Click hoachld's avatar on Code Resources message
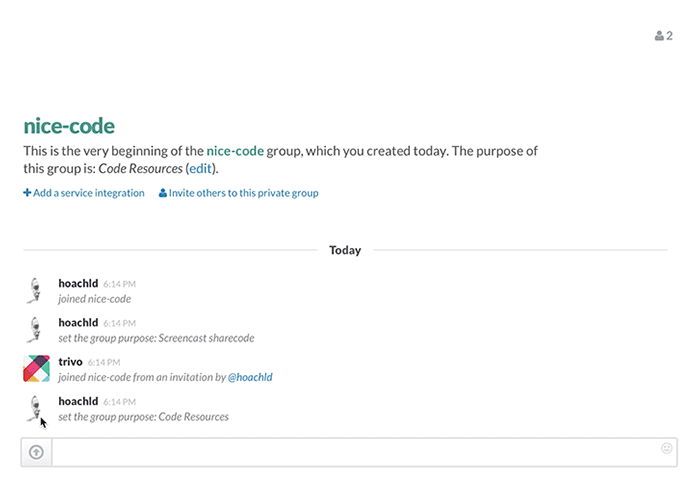 [x=35, y=408]
